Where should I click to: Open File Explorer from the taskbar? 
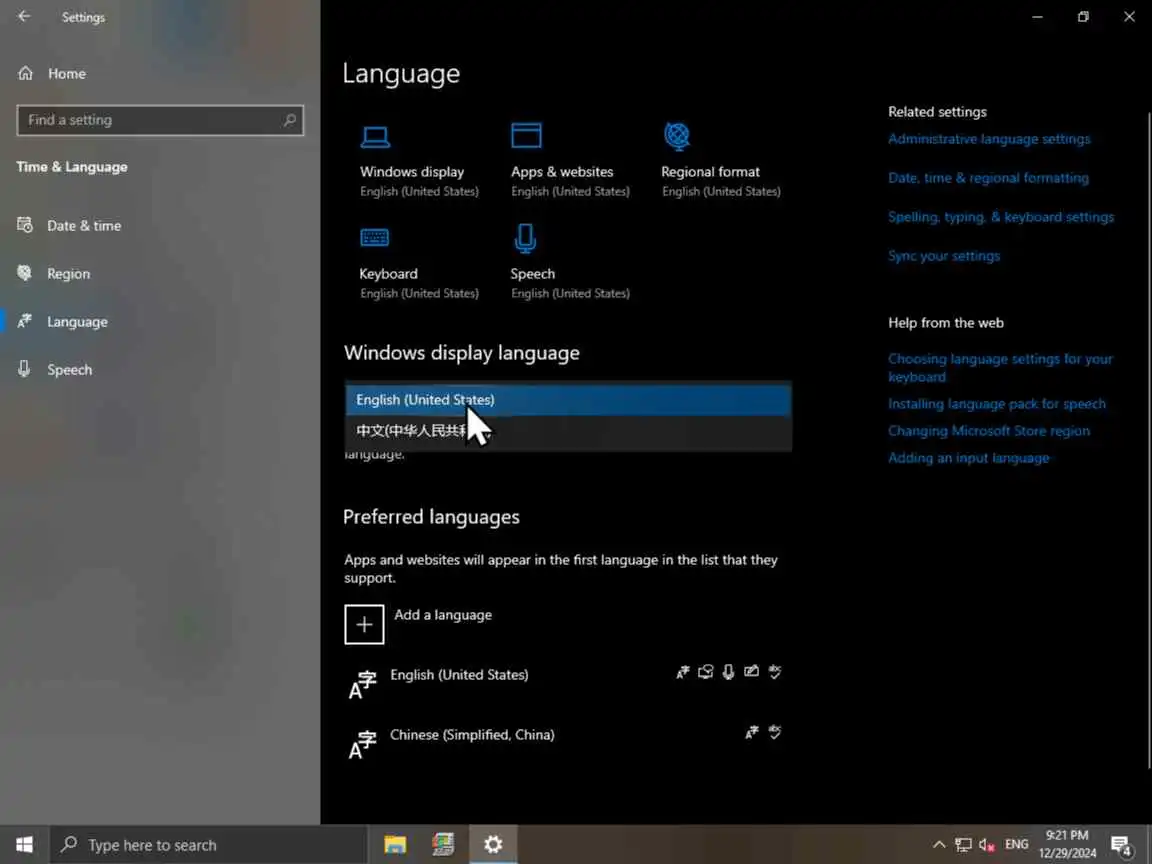pos(395,845)
